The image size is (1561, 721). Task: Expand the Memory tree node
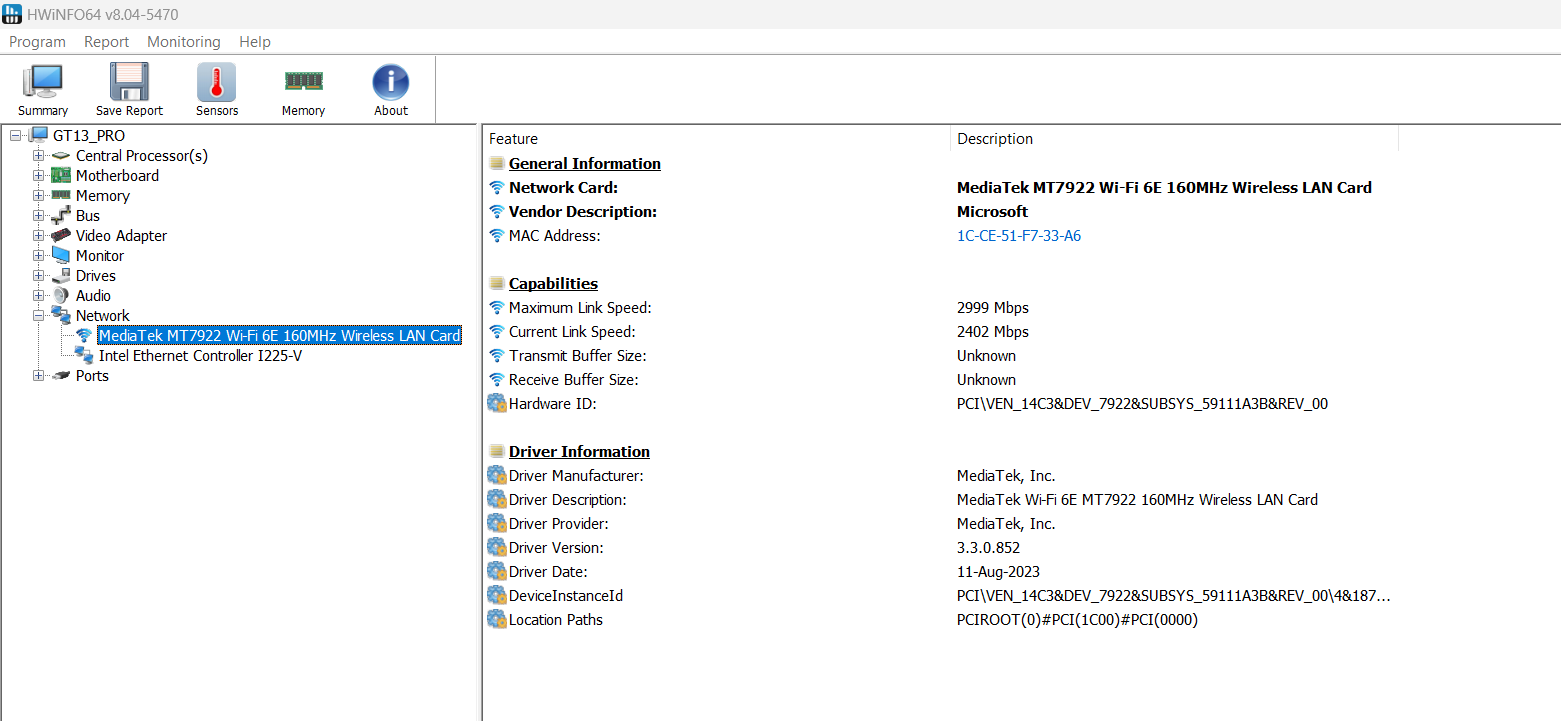38,195
